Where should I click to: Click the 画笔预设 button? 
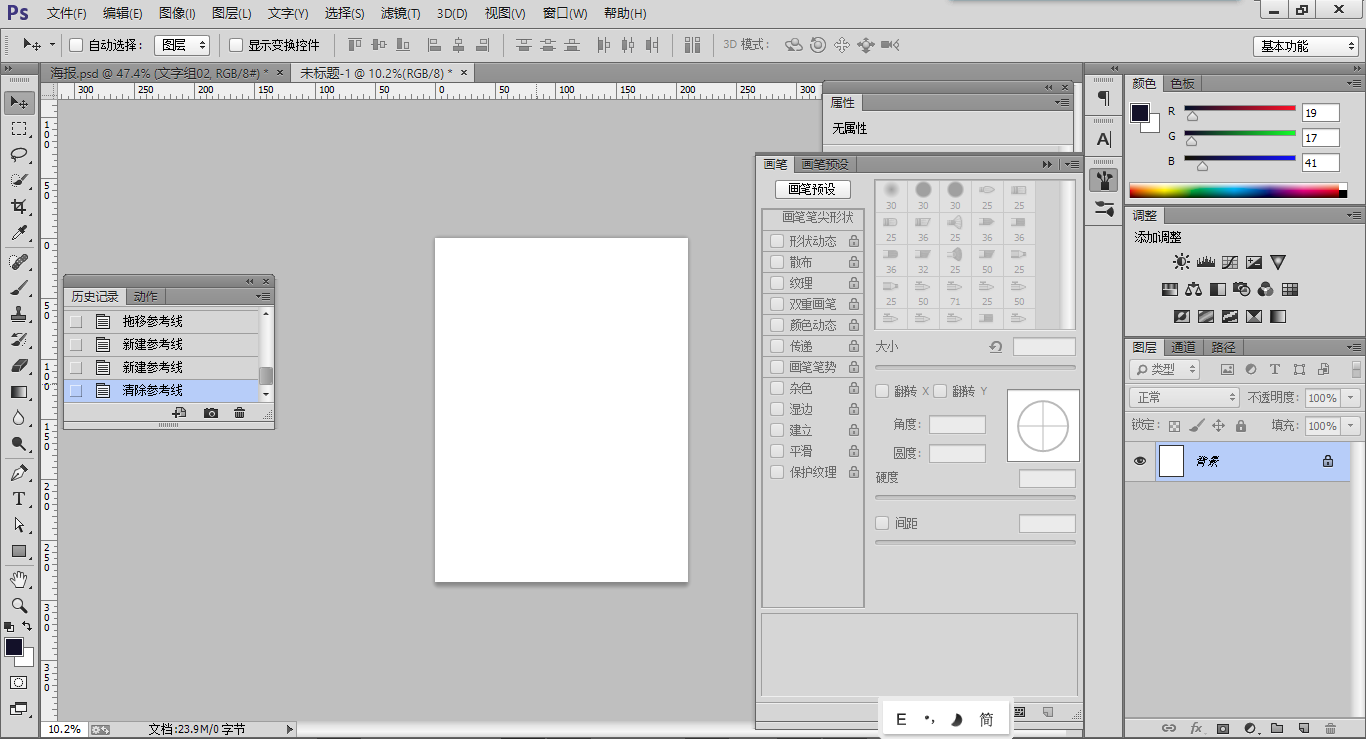[x=812, y=189]
